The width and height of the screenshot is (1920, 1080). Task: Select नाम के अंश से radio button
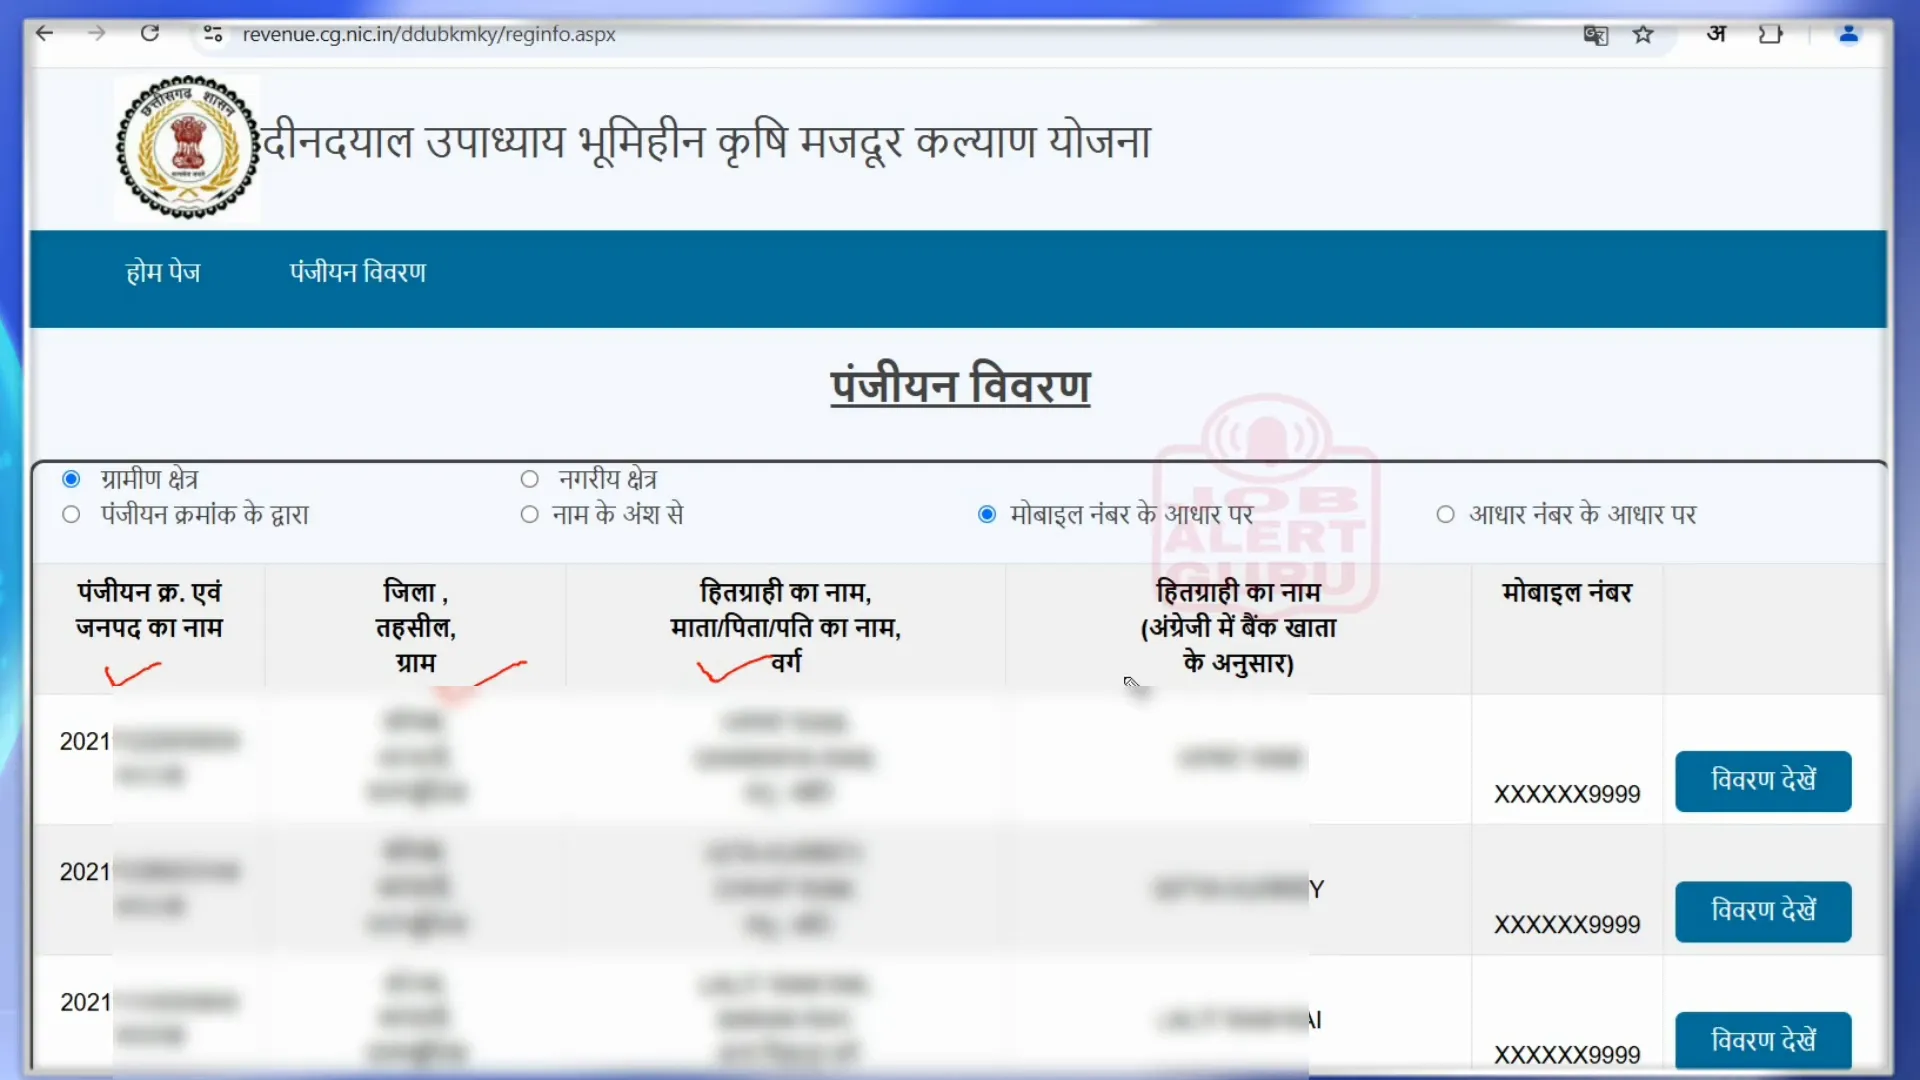(530, 514)
